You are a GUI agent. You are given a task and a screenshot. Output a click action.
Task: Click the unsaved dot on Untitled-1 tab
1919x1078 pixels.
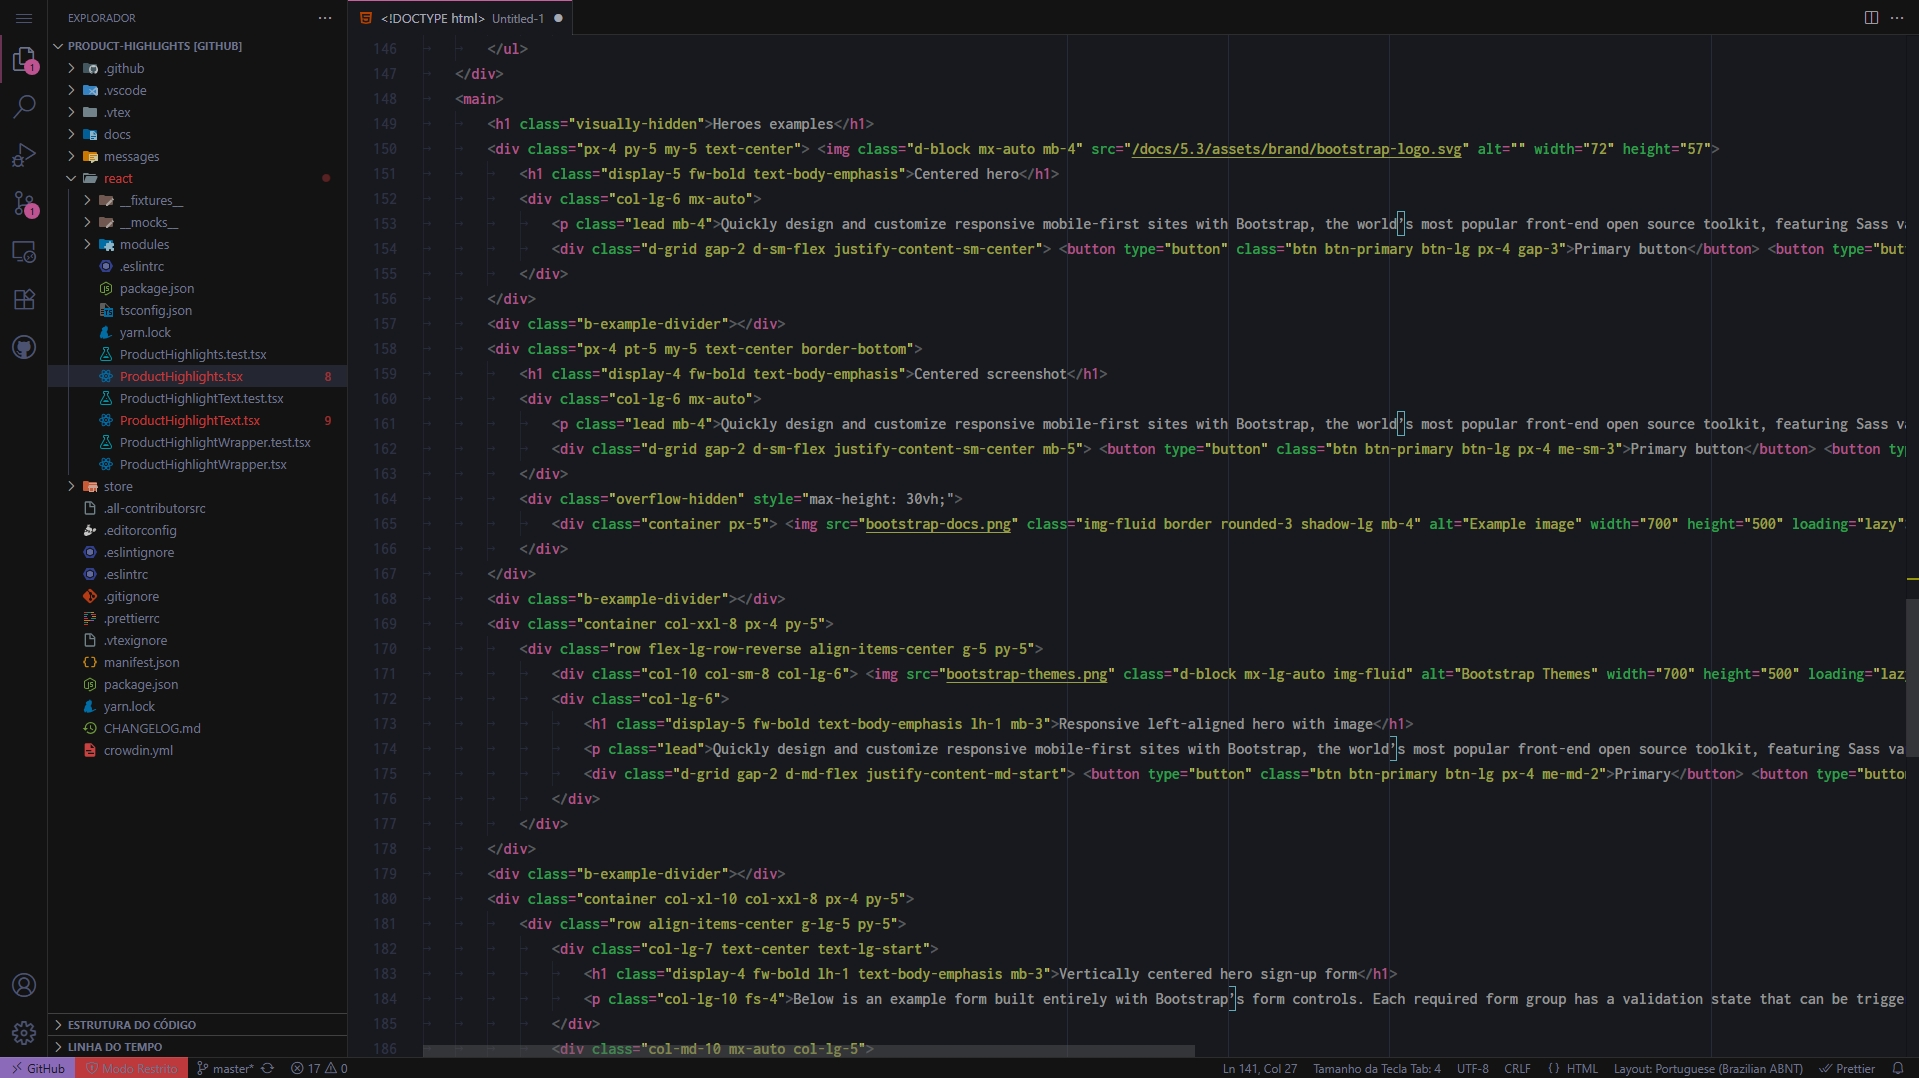point(558,18)
